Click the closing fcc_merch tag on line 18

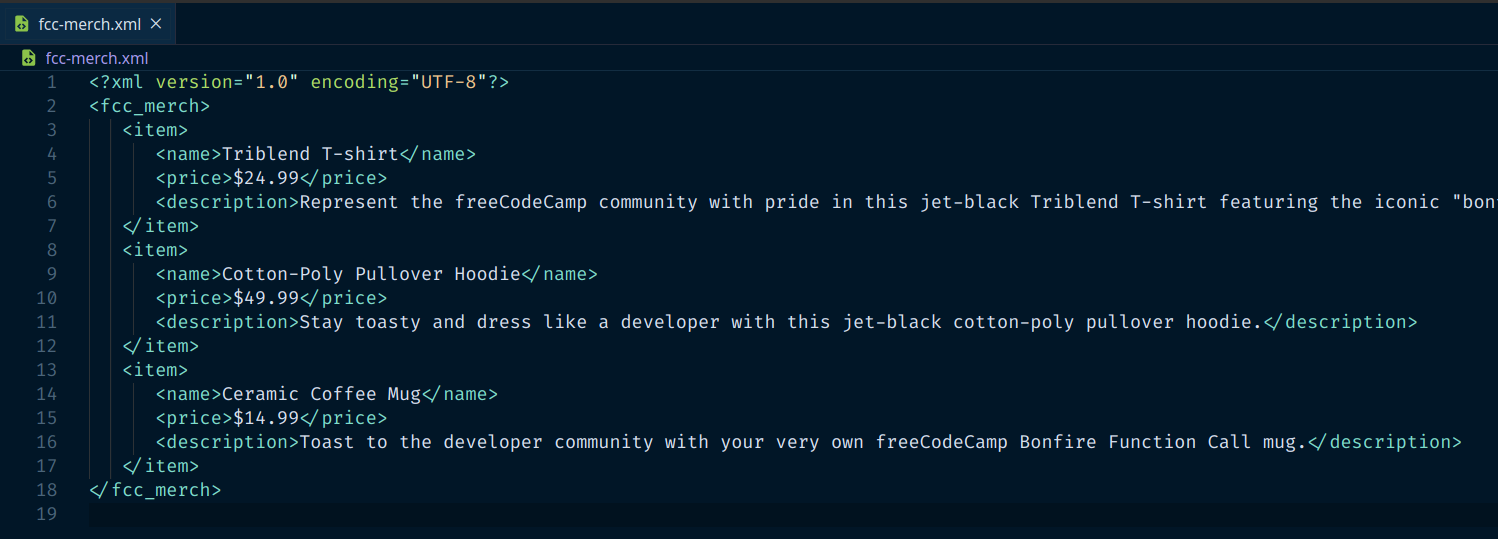(155, 490)
